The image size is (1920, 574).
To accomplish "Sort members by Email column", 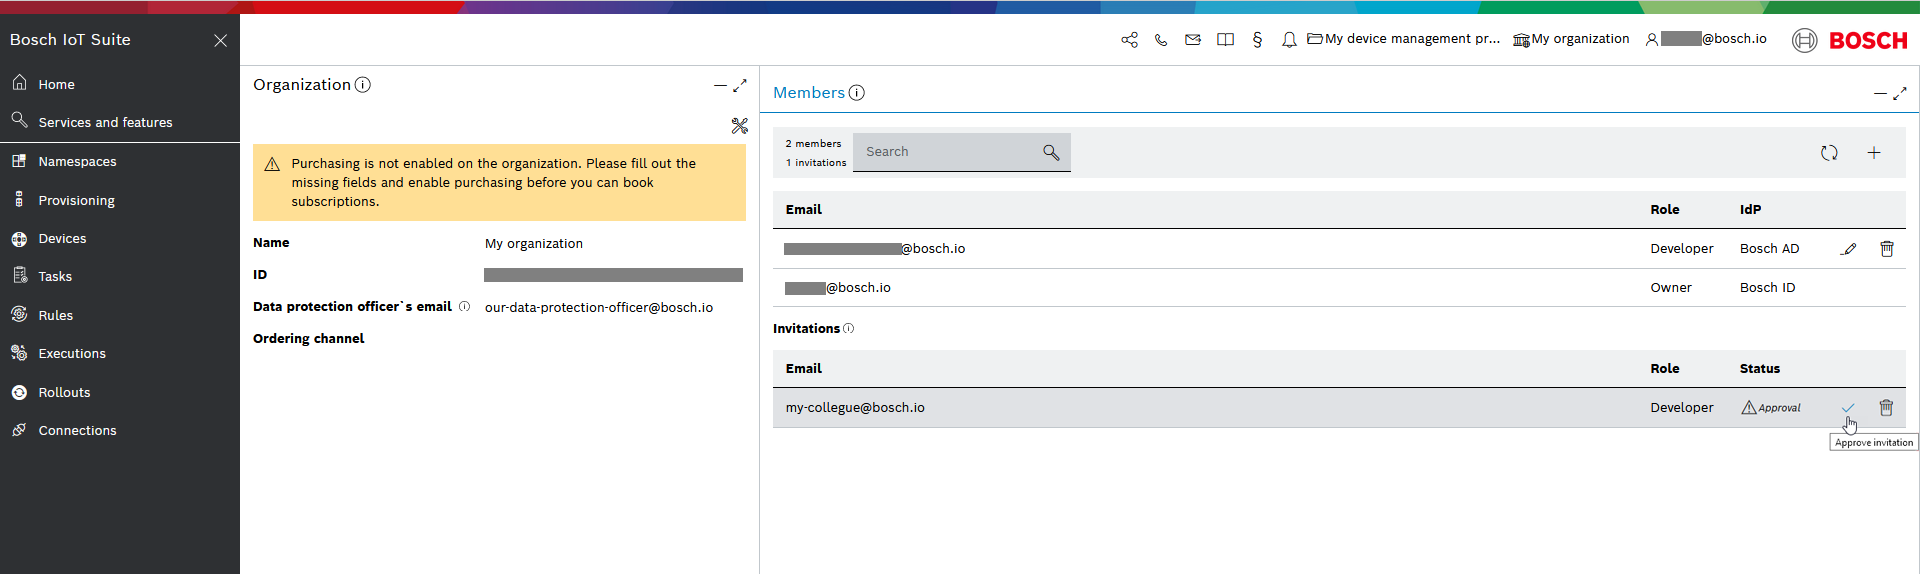I will click(x=804, y=210).
